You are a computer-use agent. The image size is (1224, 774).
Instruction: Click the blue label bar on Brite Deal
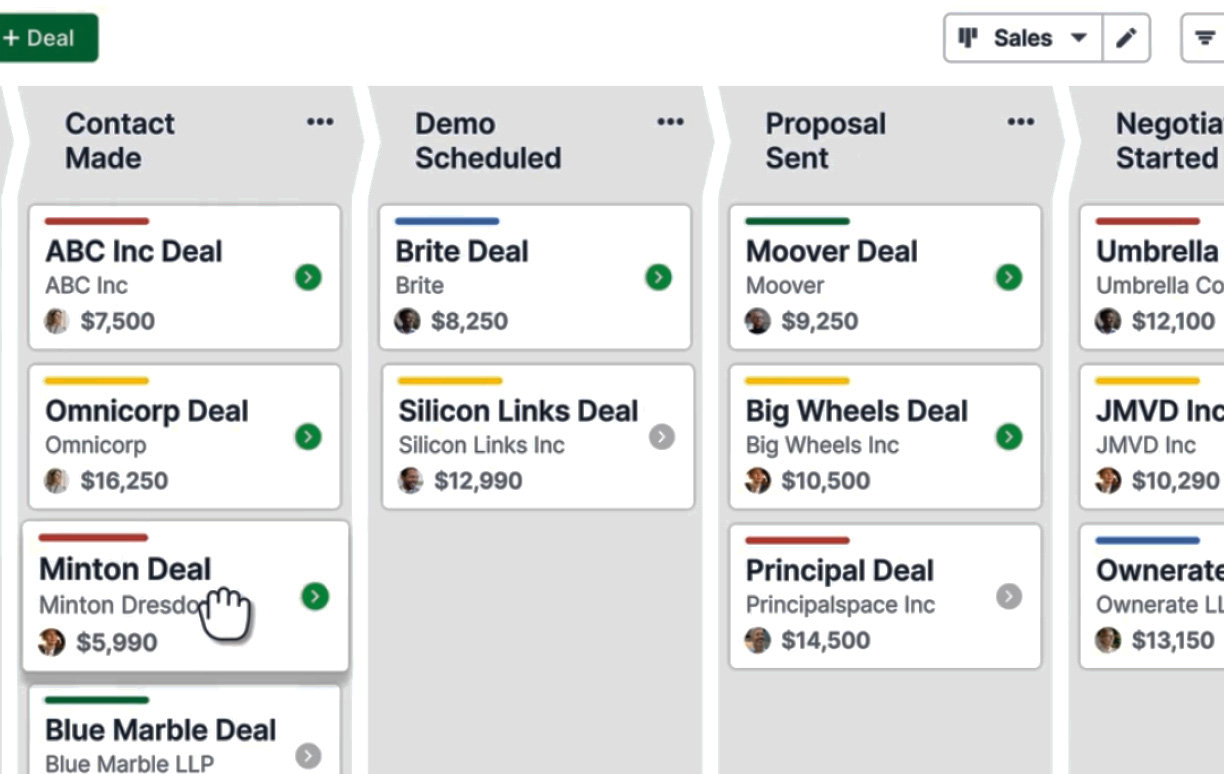pyautogui.click(x=447, y=221)
